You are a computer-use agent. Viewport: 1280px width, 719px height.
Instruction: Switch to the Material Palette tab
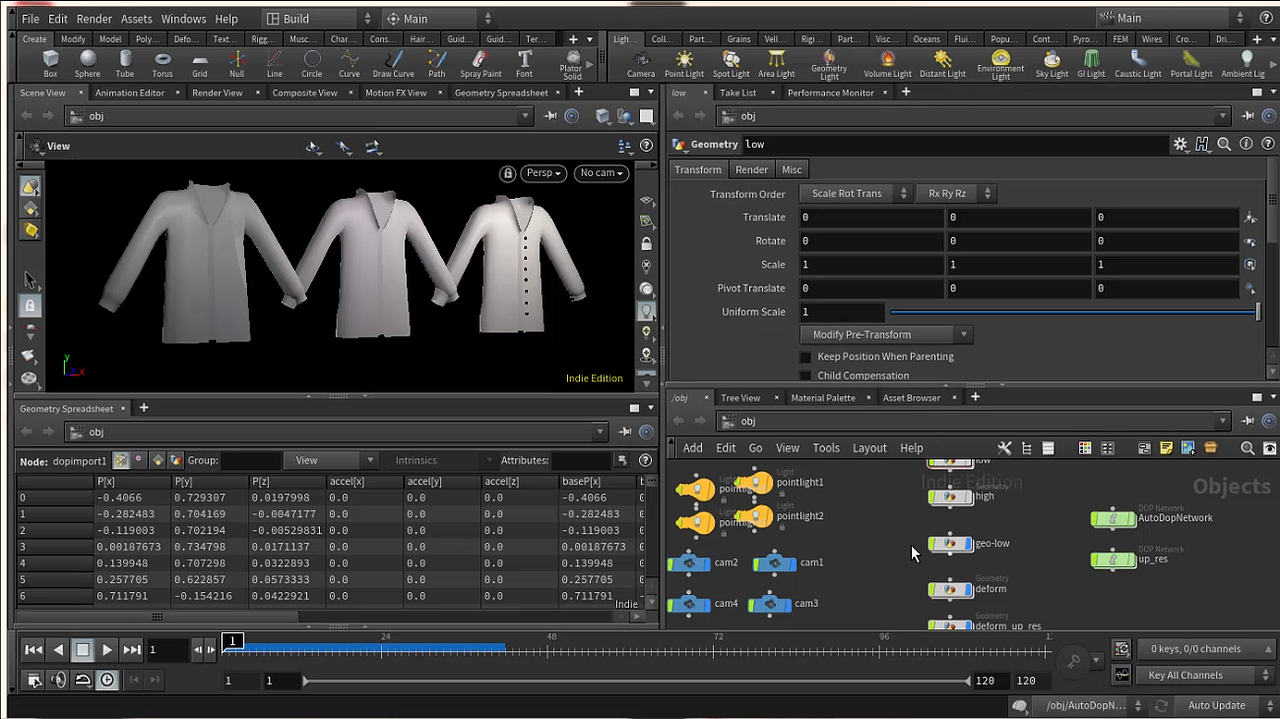tap(823, 398)
